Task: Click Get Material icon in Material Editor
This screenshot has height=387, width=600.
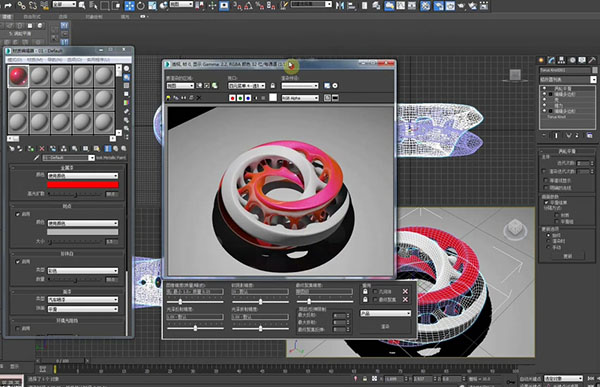Action: point(12,149)
